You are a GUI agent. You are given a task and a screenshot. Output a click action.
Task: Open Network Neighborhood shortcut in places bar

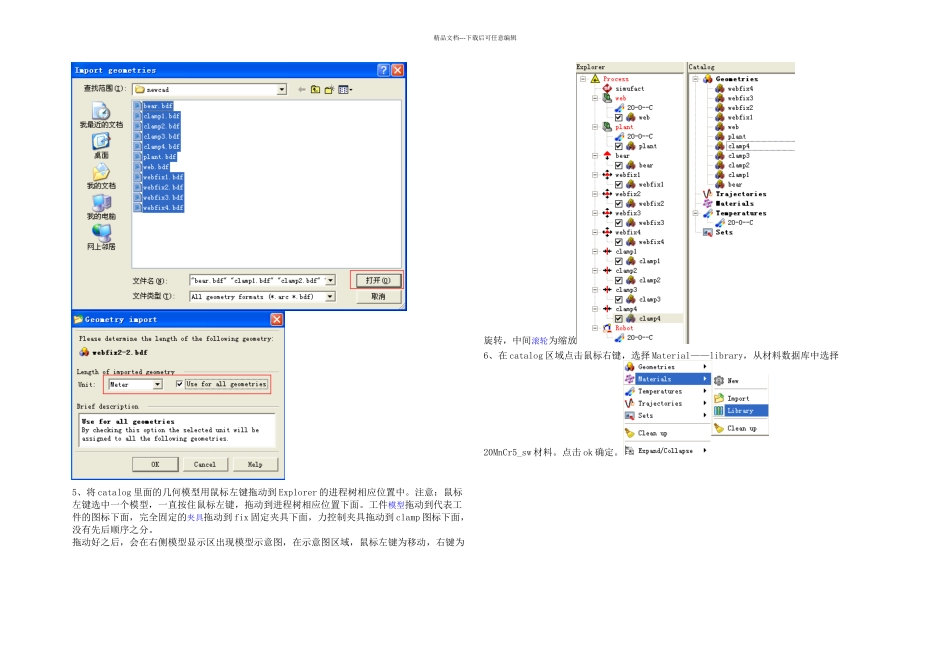(x=101, y=238)
